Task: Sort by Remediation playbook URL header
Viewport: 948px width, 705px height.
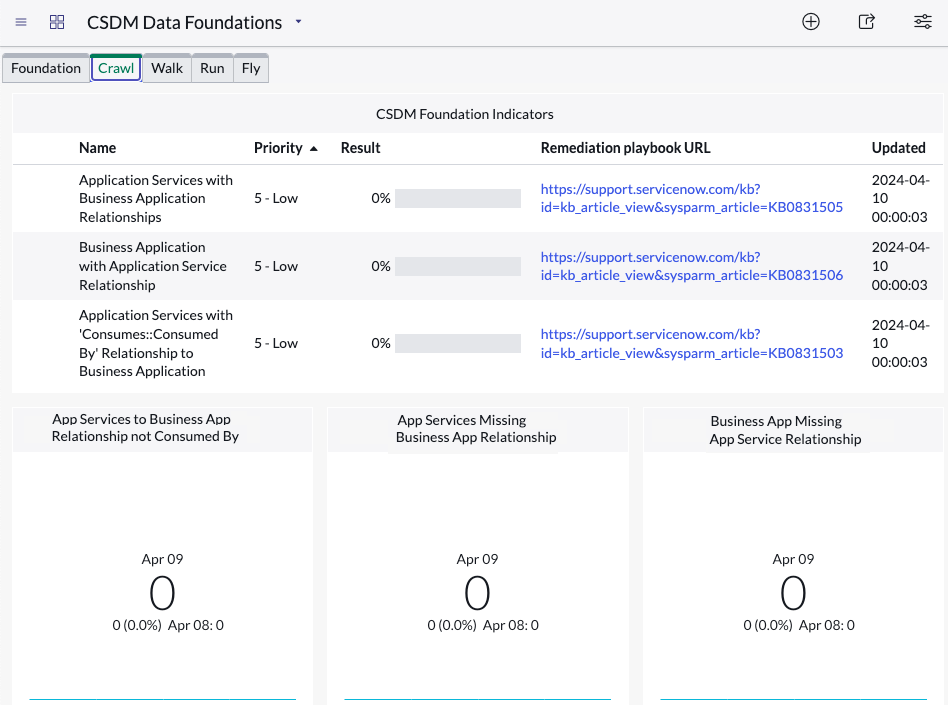Action: point(626,148)
